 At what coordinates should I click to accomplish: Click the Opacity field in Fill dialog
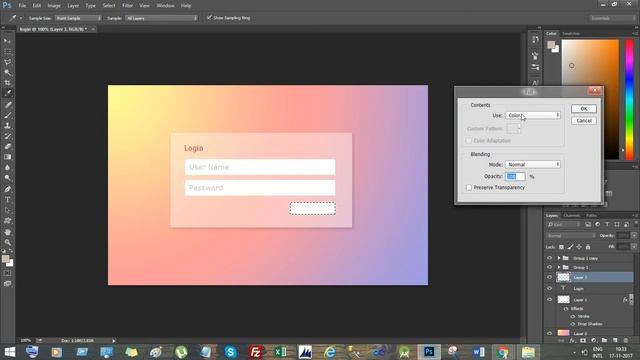(x=515, y=176)
